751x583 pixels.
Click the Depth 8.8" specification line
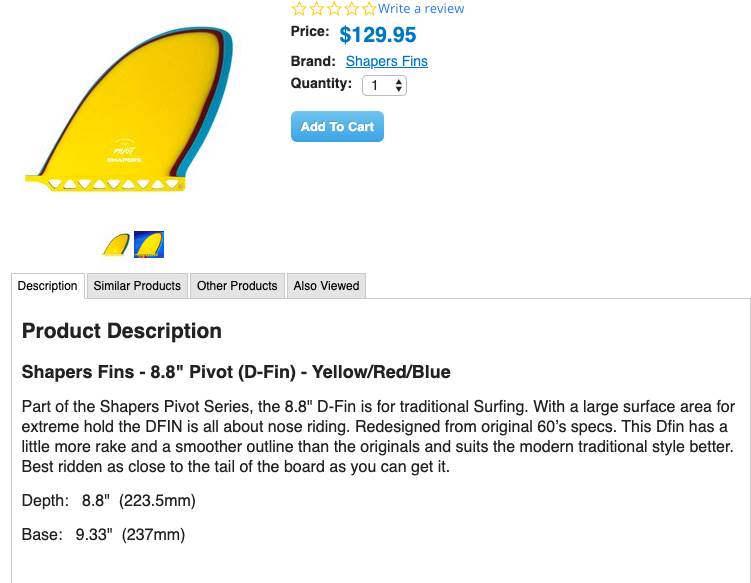(x=109, y=500)
